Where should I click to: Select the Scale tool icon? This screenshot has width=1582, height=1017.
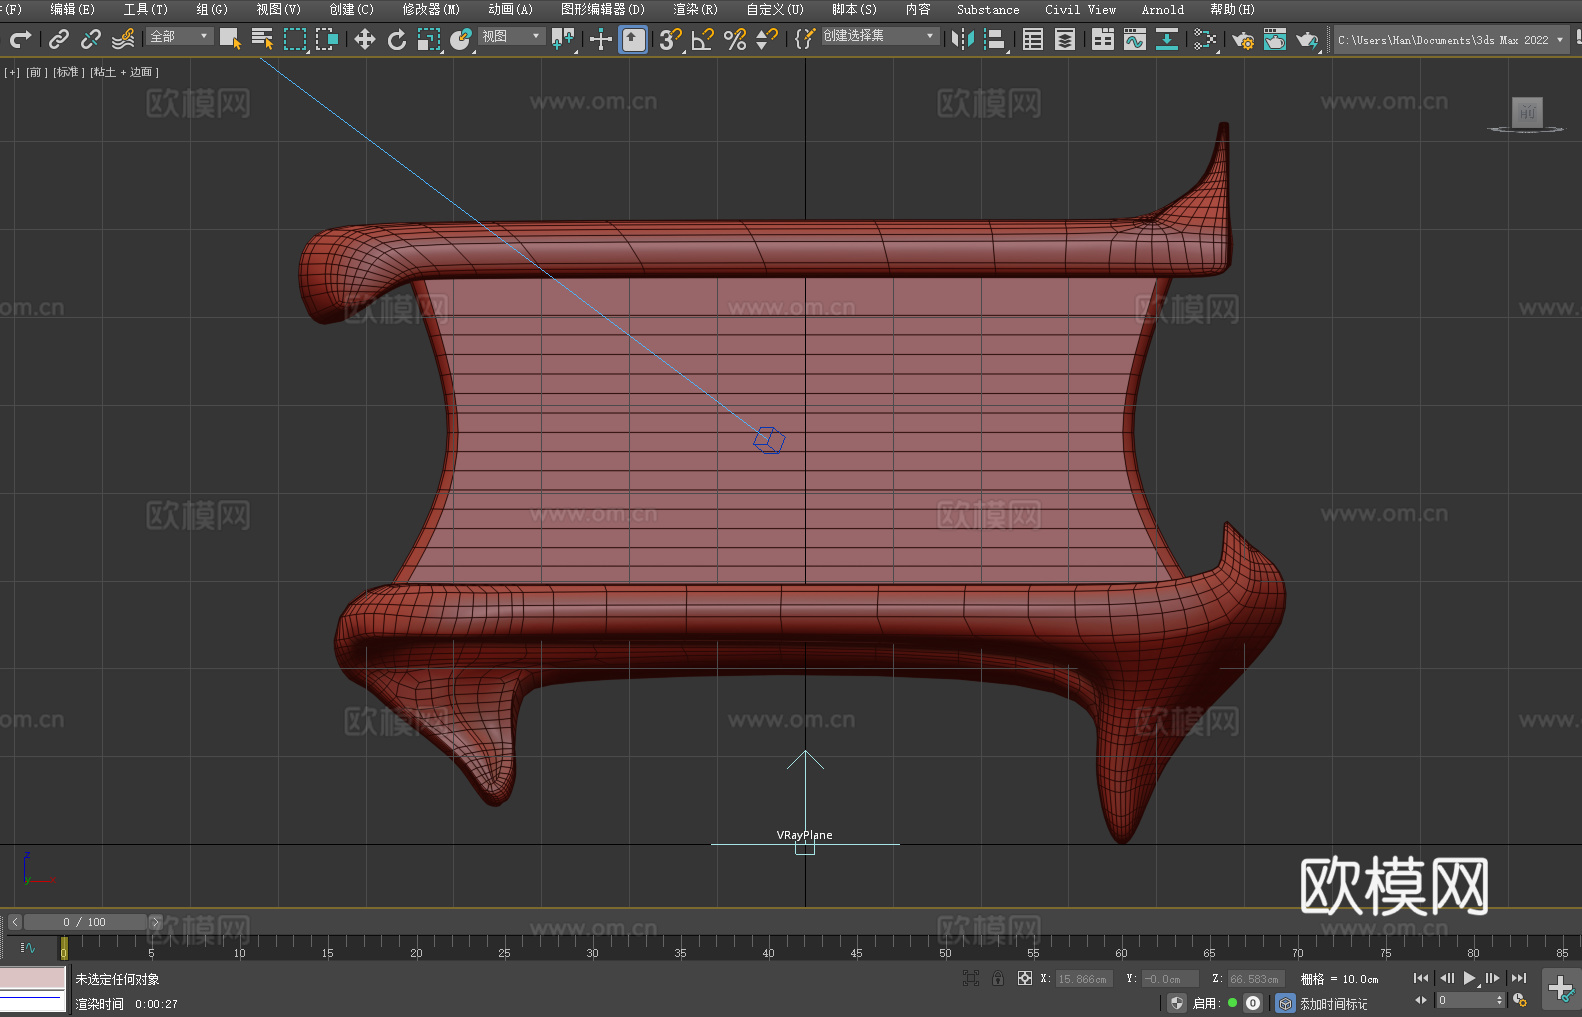pyautogui.click(x=429, y=39)
